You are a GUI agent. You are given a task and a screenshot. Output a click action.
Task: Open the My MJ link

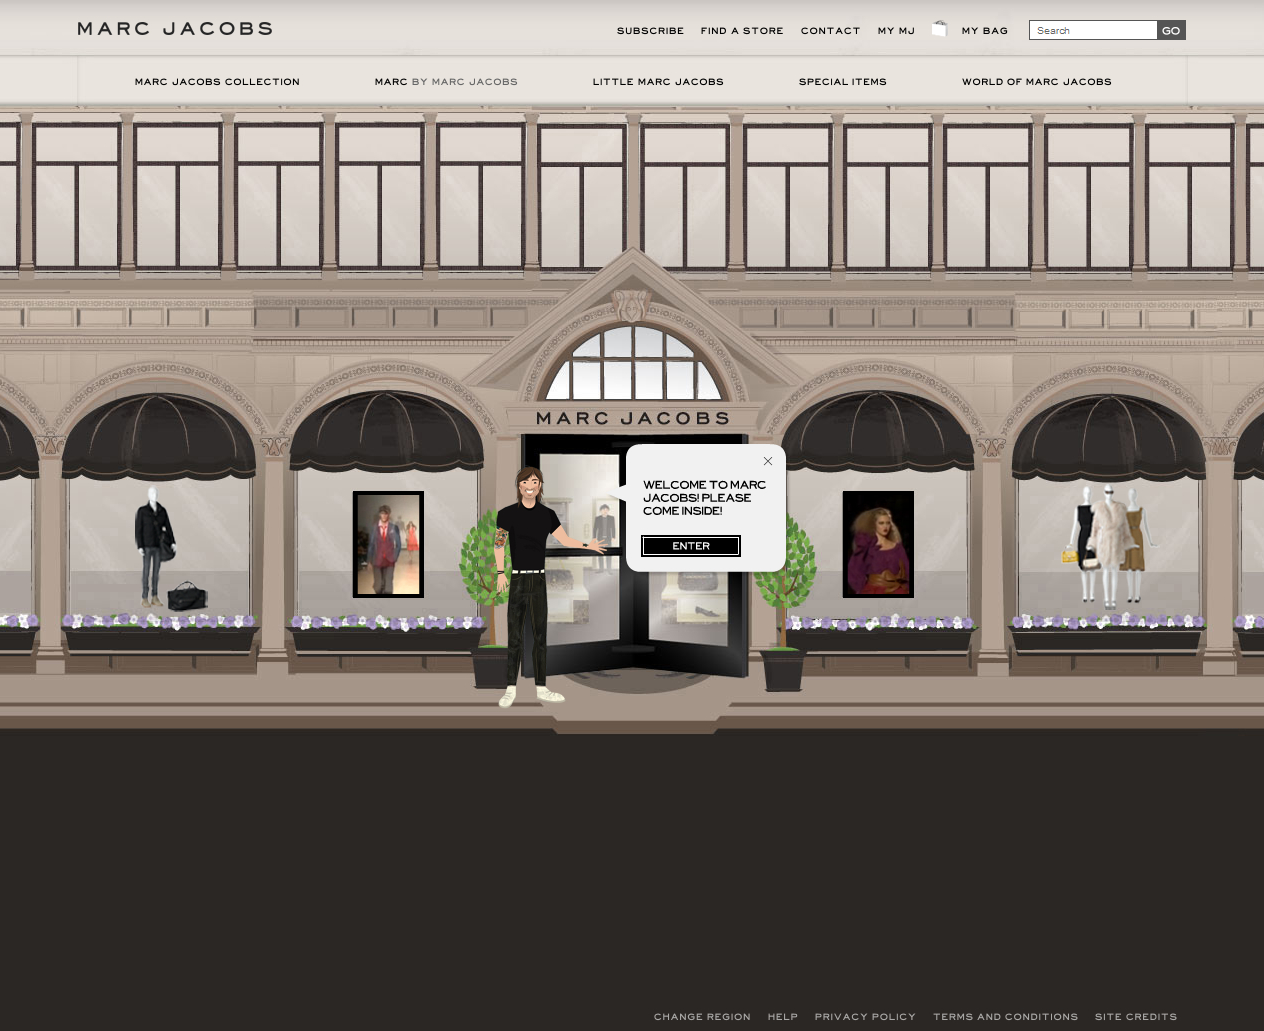pos(896,31)
